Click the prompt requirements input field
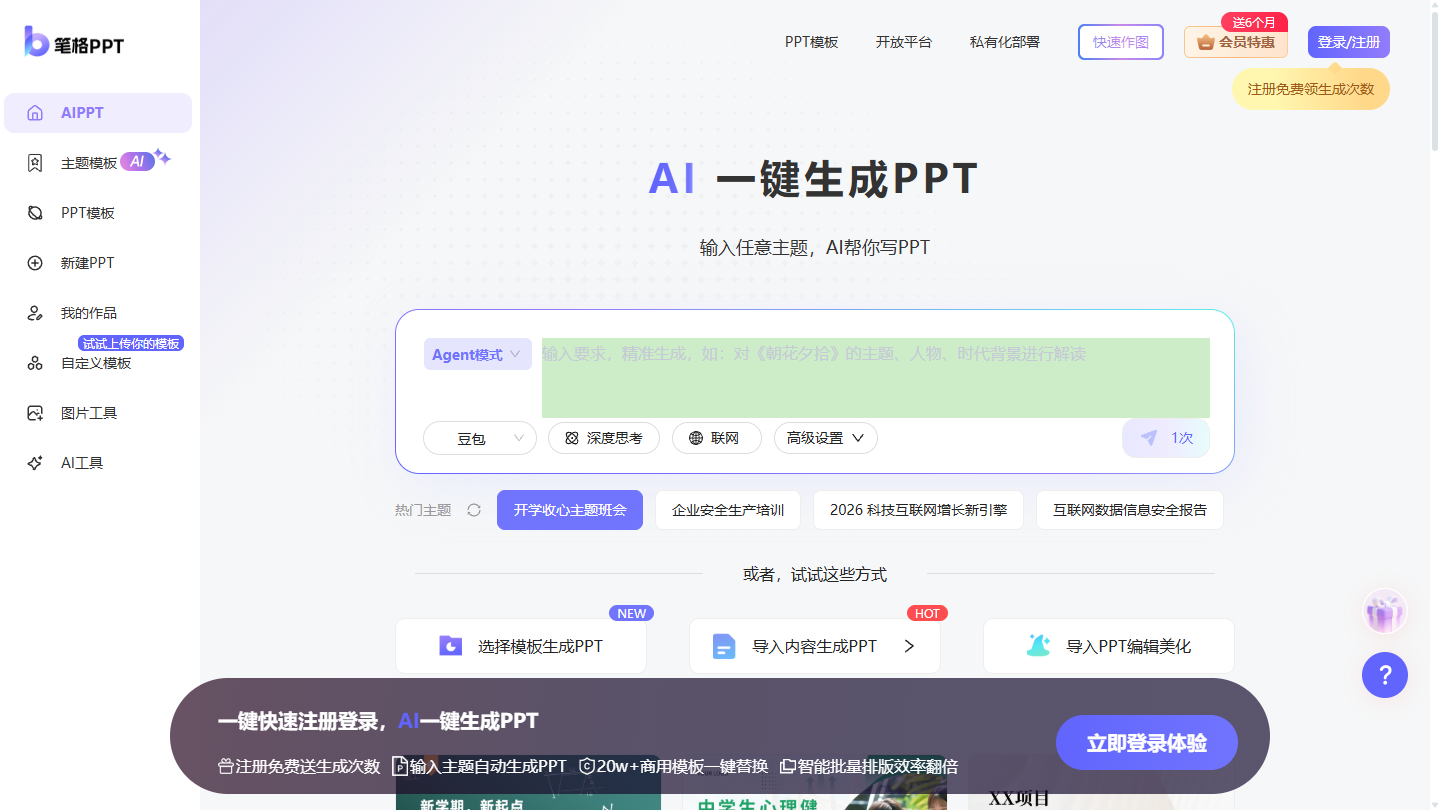This screenshot has height=810, width=1440. tap(876, 377)
